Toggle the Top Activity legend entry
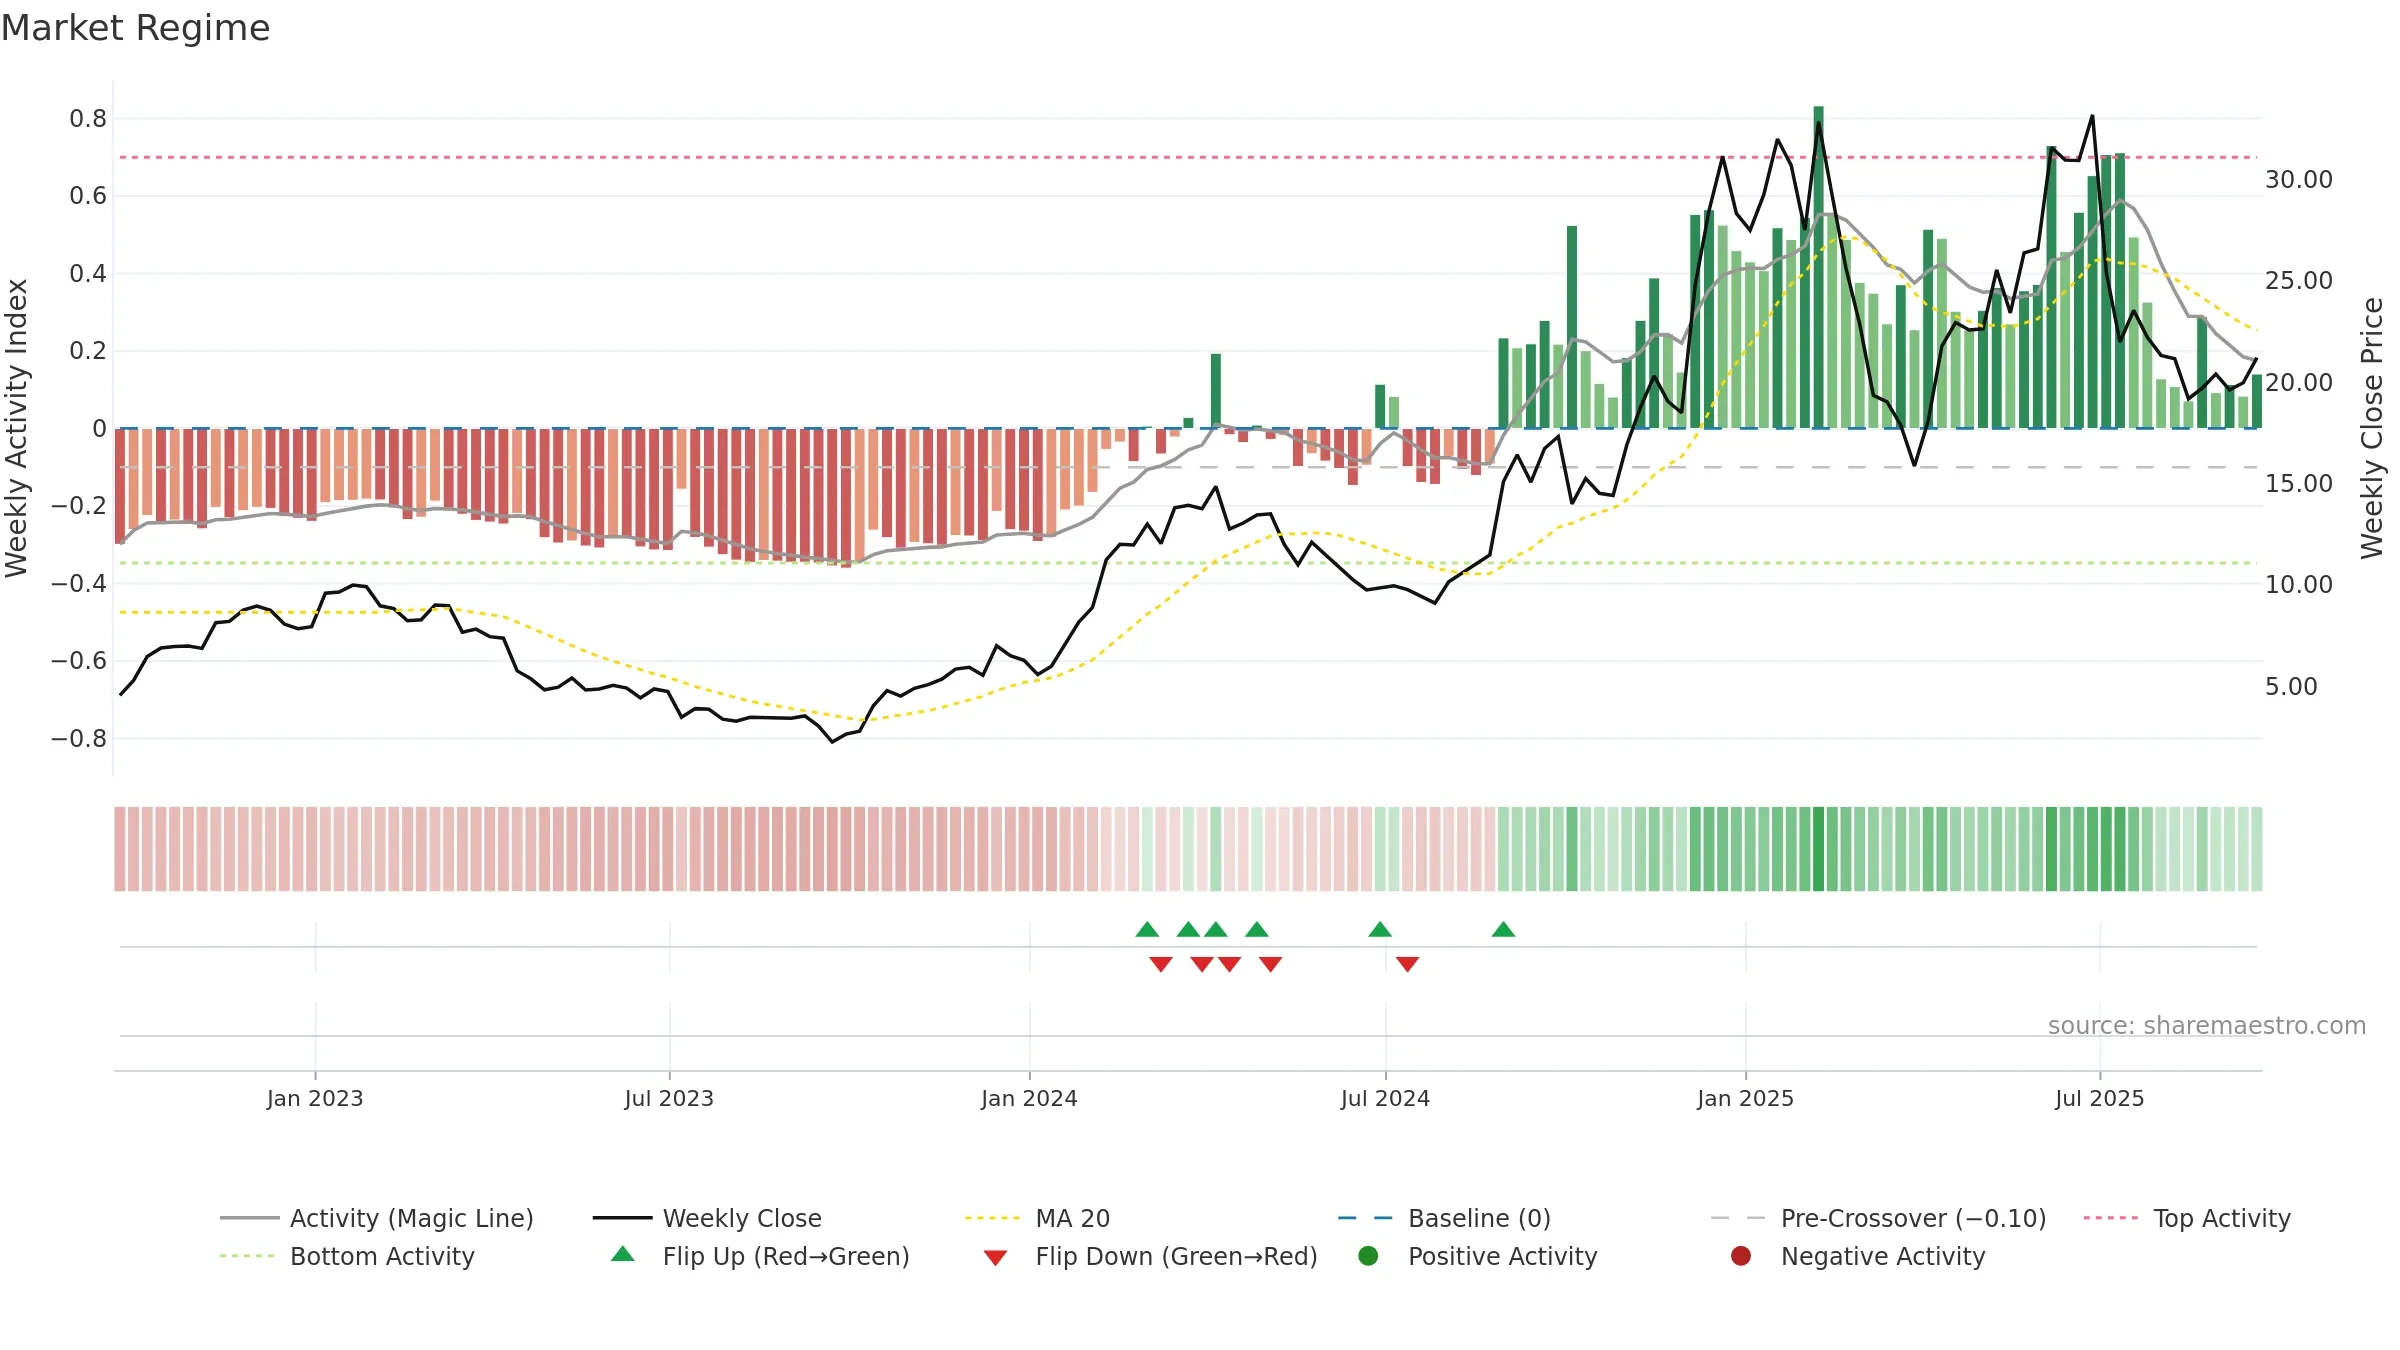This screenshot has width=2400, height=1350. 2187,1218
